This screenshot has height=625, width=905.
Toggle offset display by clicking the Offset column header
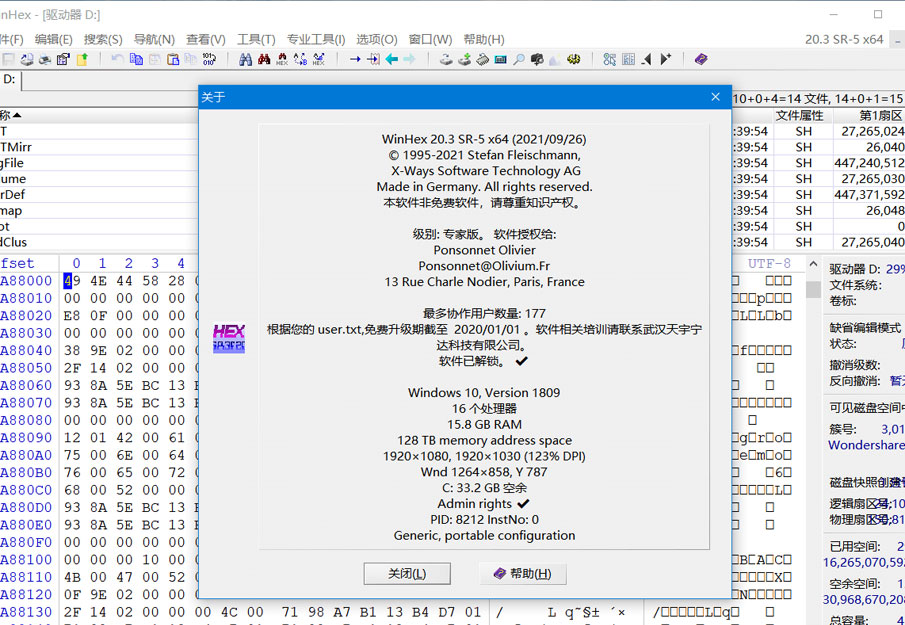pyautogui.click(x=20, y=263)
